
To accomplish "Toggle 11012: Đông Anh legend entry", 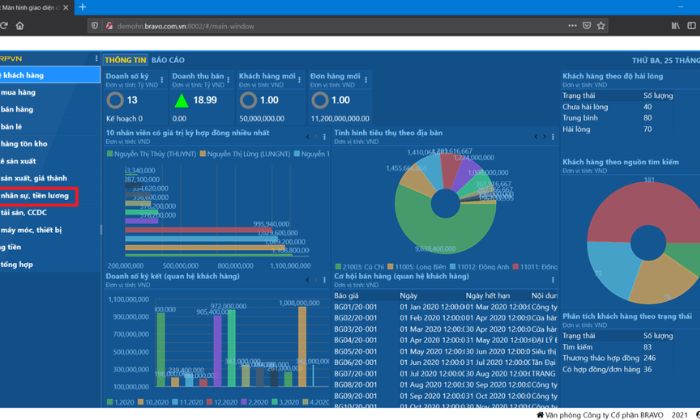I will [x=479, y=267].
